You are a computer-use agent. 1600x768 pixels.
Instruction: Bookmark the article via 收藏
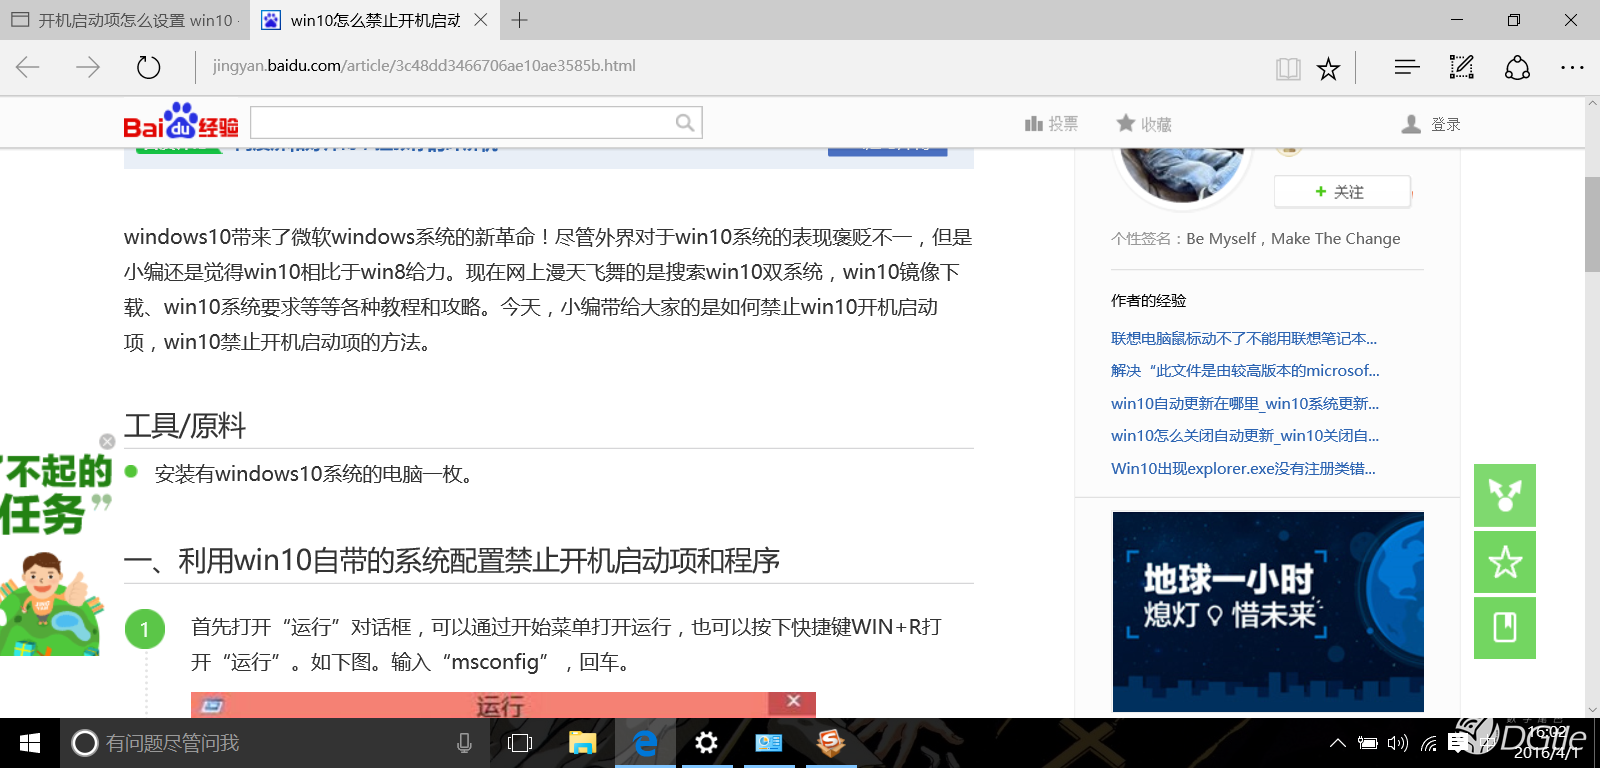point(1144,124)
